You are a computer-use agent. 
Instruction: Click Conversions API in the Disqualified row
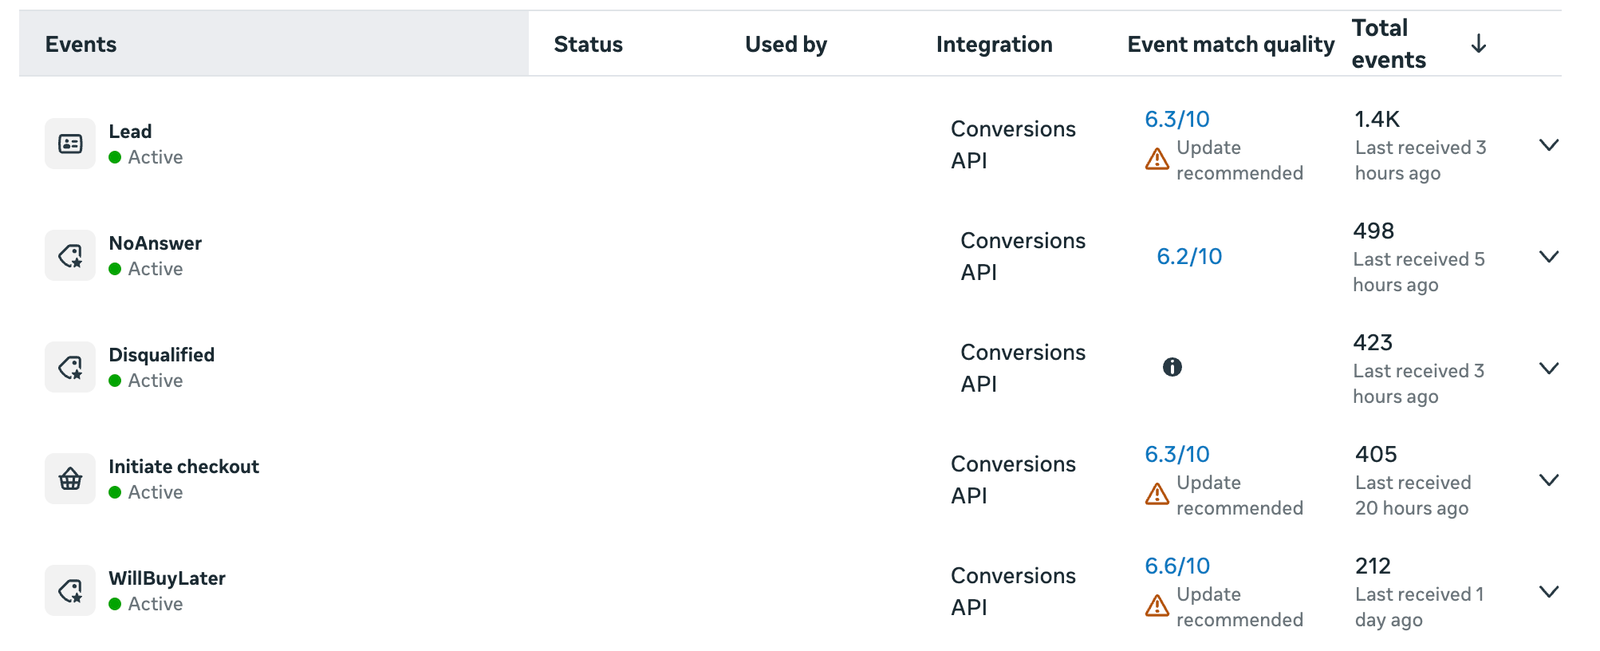(x=1023, y=368)
